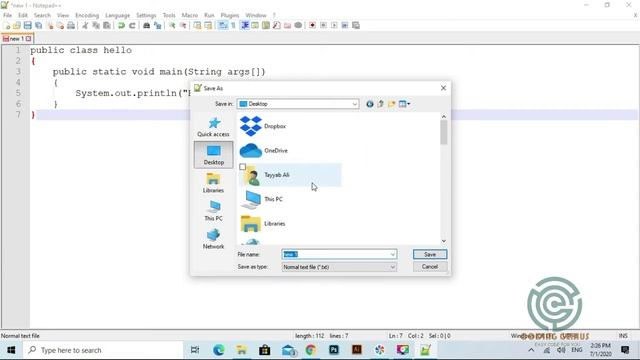
Task: Open the Macro menu
Action: [190, 15]
